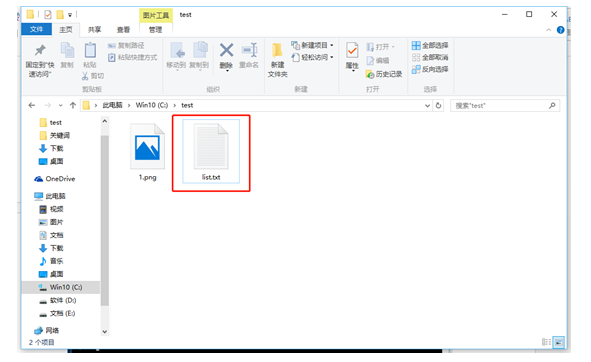The width and height of the screenshot is (591, 362).
Task: Click Invert selection (反向选择) option
Action: [430, 69]
